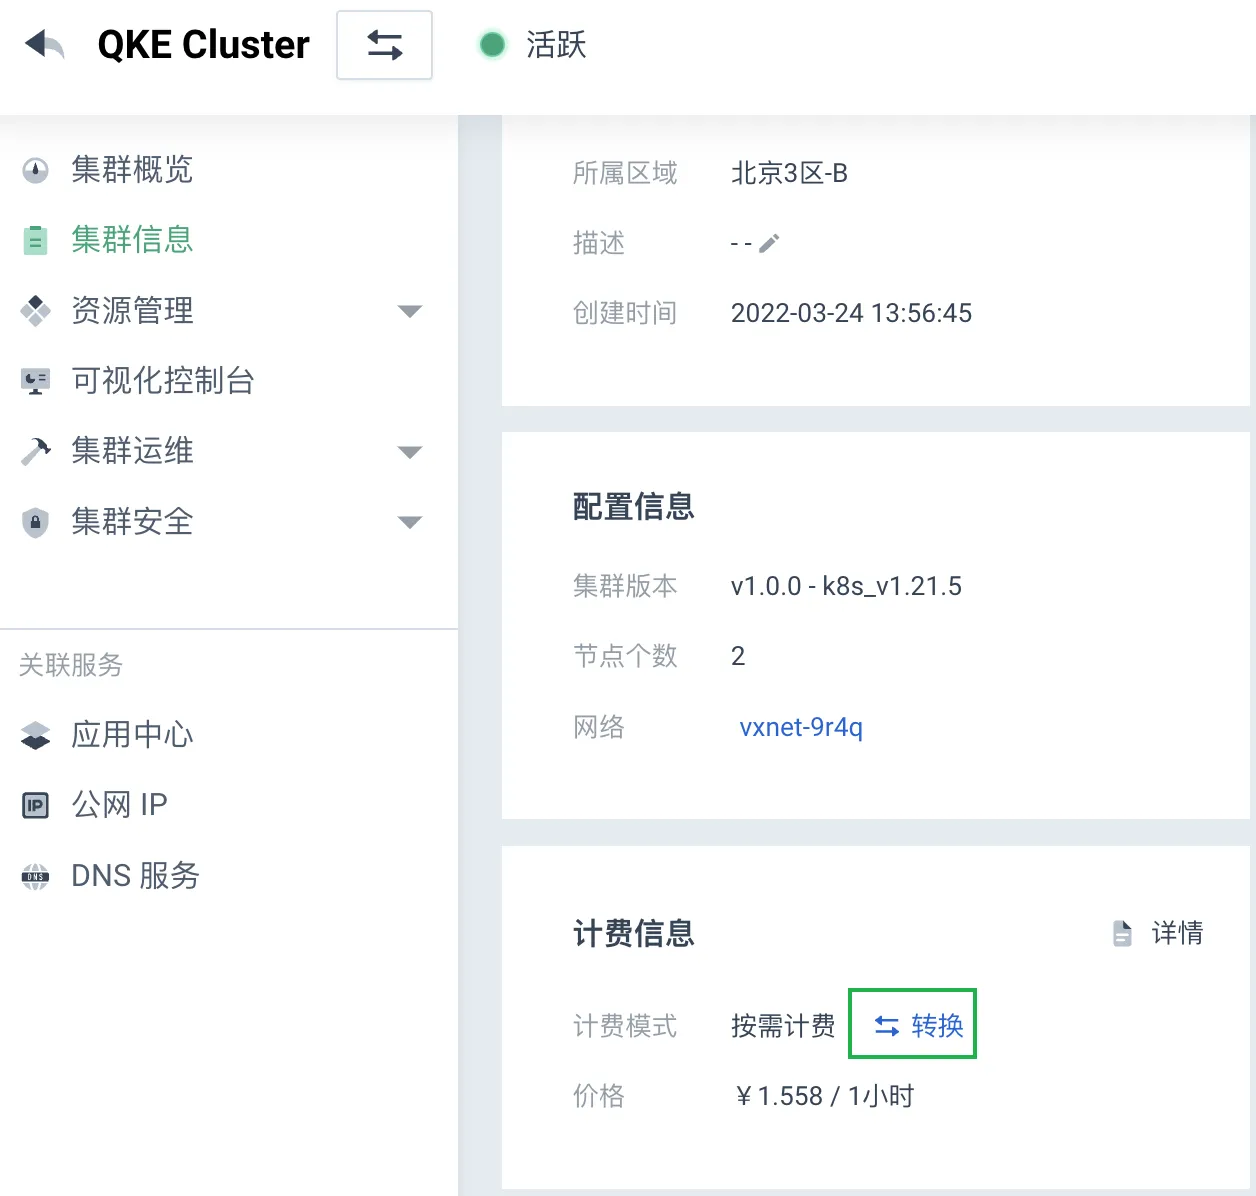Open 应用中心 from the related services
Image resolution: width=1256 pixels, height=1196 pixels.
click(132, 735)
